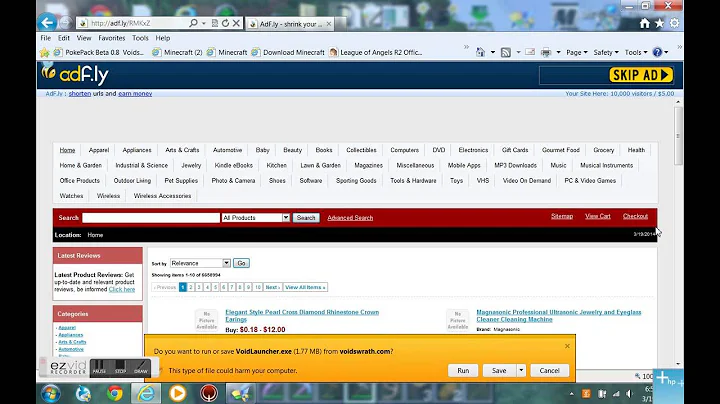Click the Next pagination link
The width and height of the screenshot is (720, 404).
272,287
